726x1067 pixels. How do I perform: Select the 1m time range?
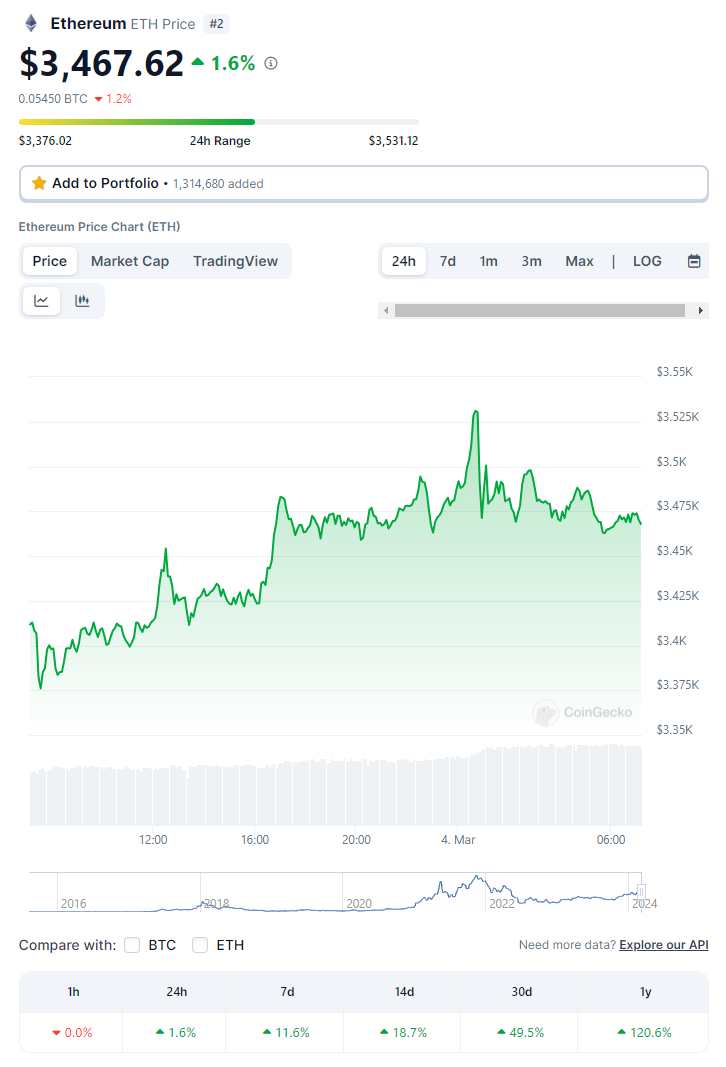pos(489,261)
